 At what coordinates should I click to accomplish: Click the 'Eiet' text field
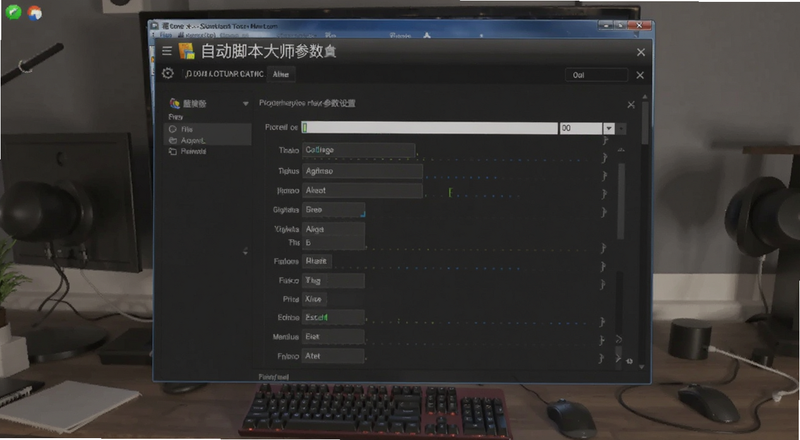333,337
